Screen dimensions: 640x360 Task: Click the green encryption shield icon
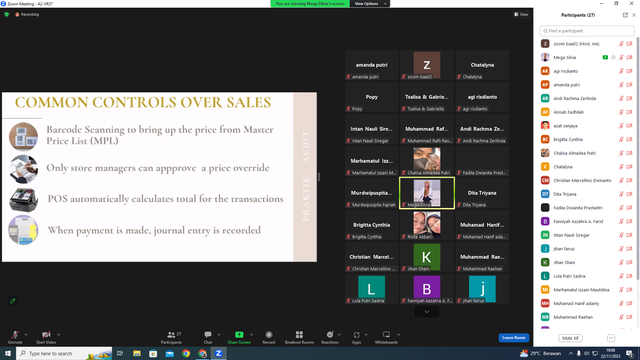7,14
